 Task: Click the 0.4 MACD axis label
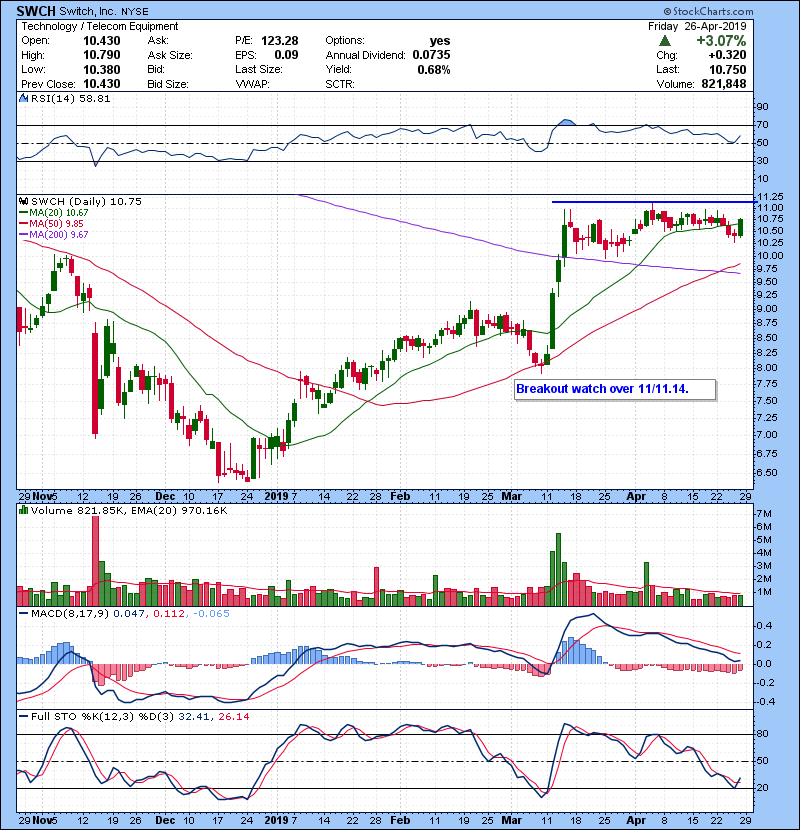764,626
